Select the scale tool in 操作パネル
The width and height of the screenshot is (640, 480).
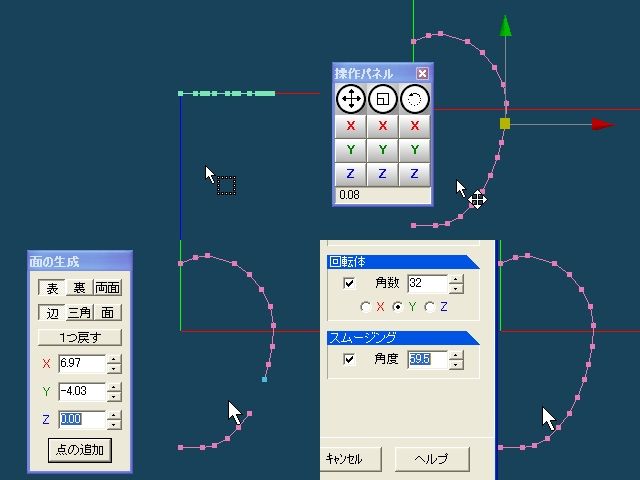(x=382, y=99)
